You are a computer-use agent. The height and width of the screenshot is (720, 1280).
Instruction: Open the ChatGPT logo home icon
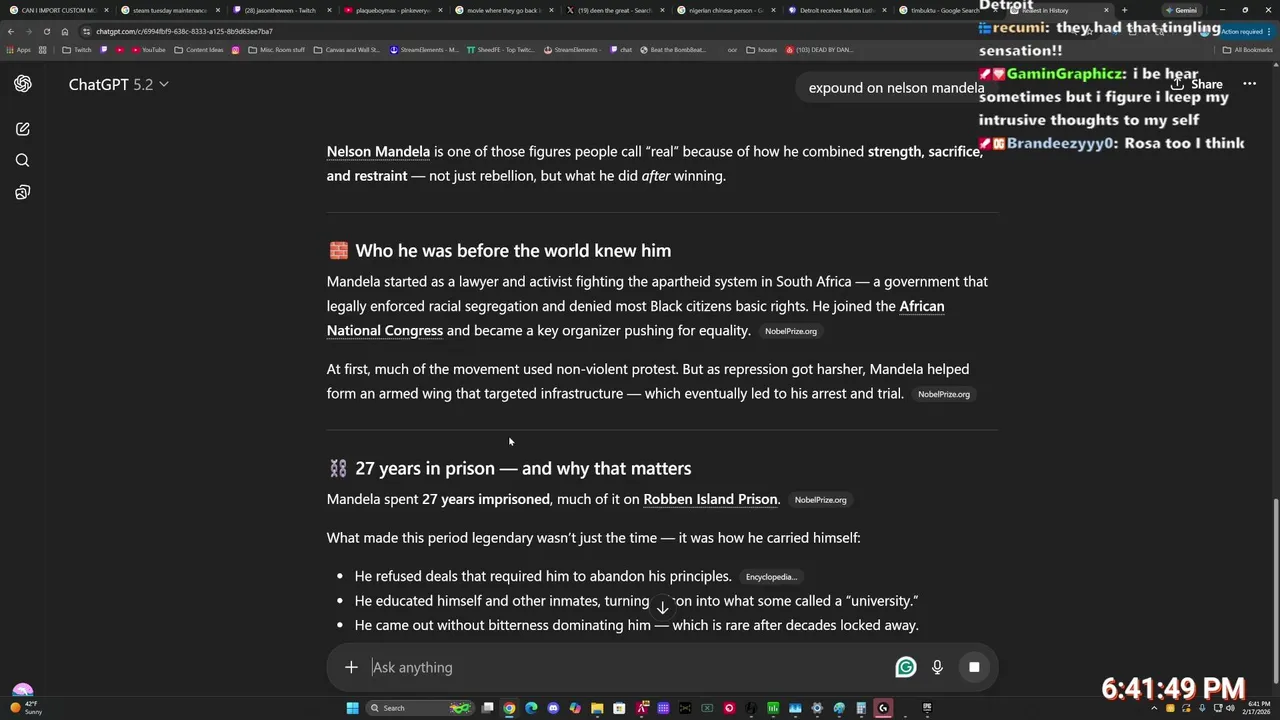click(23, 84)
